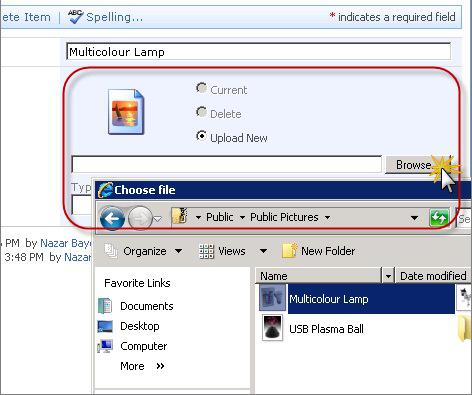The image size is (472, 395).
Task: Click the New Folder icon
Action: coord(289,250)
